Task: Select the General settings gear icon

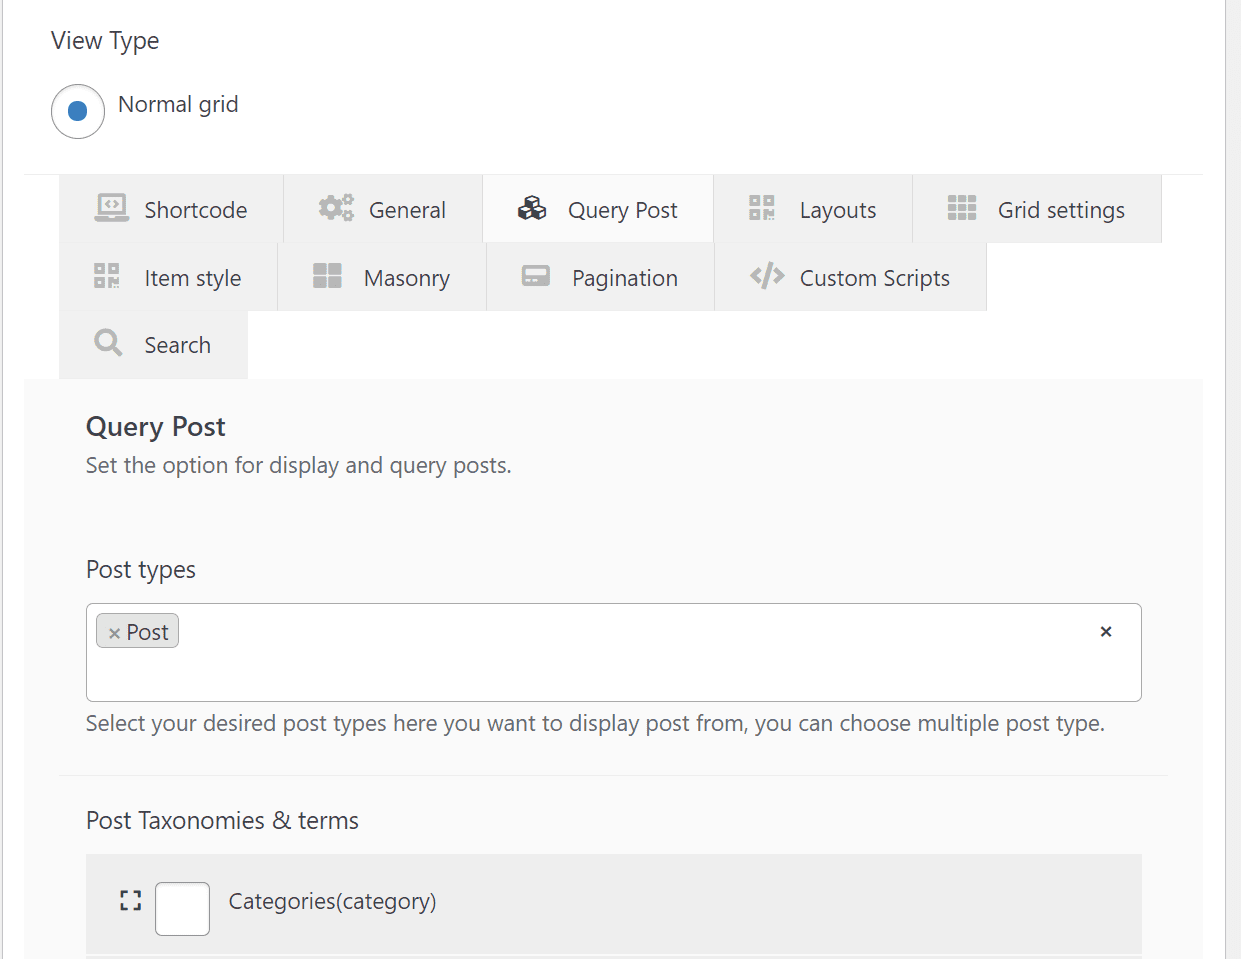Action: 336,208
